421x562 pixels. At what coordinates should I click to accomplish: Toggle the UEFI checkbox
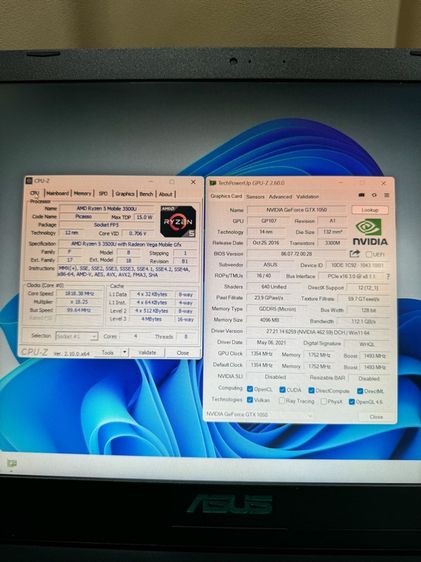(x=369, y=254)
